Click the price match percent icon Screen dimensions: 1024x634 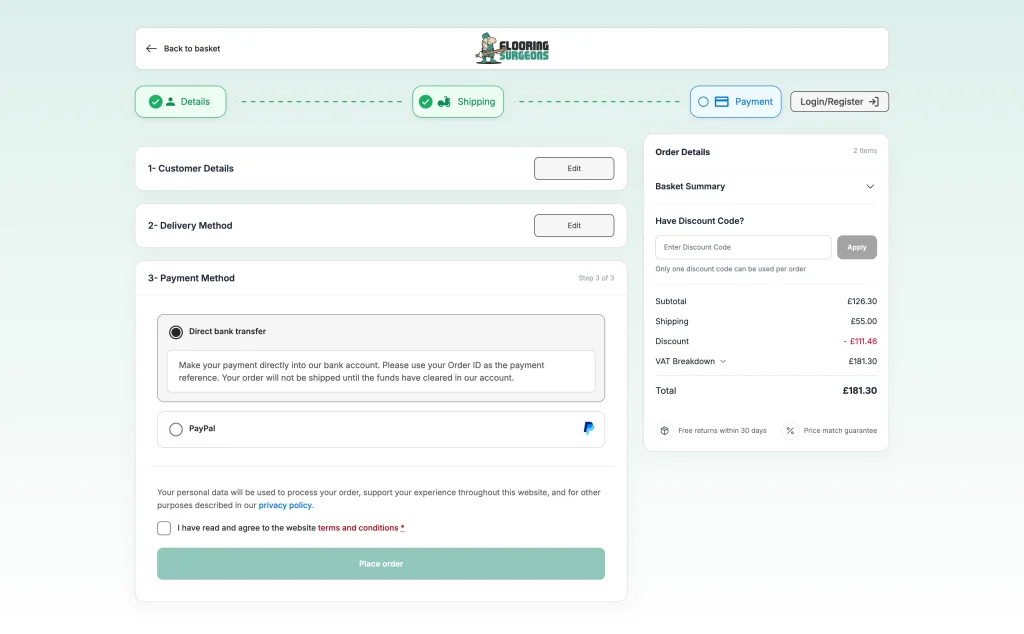(x=790, y=430)
